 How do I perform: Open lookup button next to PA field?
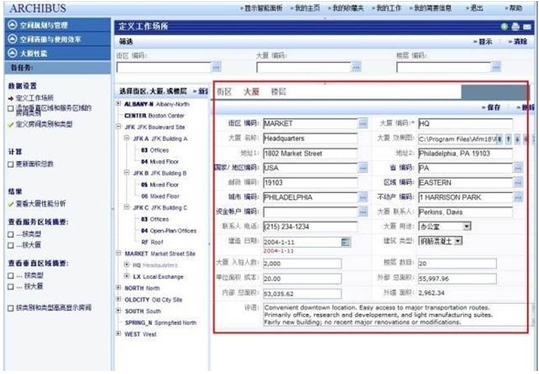coord(518,168)
